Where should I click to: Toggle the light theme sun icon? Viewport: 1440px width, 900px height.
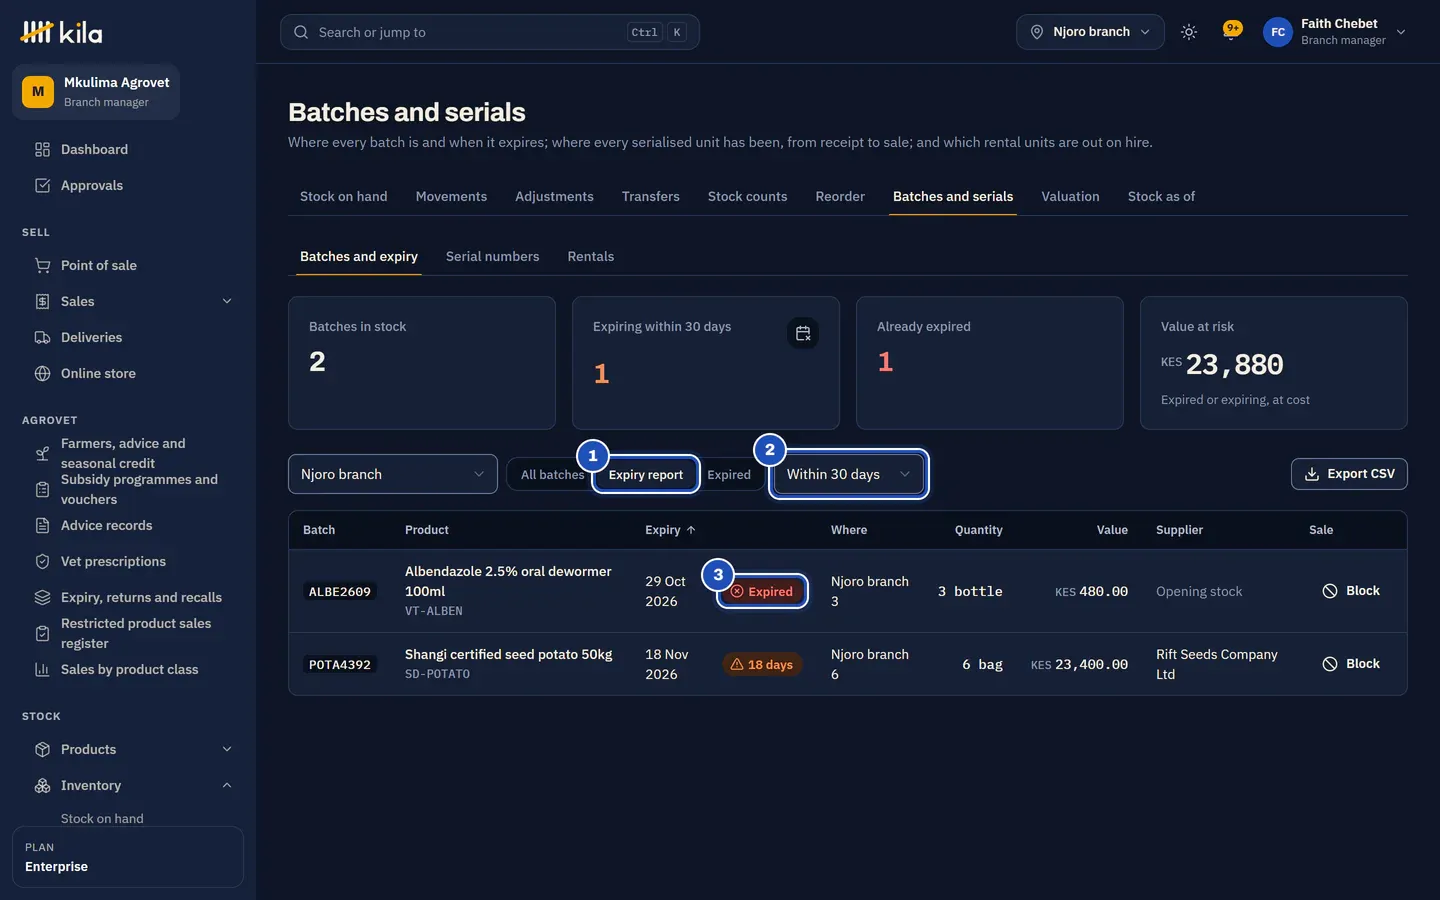point(1188,32)
